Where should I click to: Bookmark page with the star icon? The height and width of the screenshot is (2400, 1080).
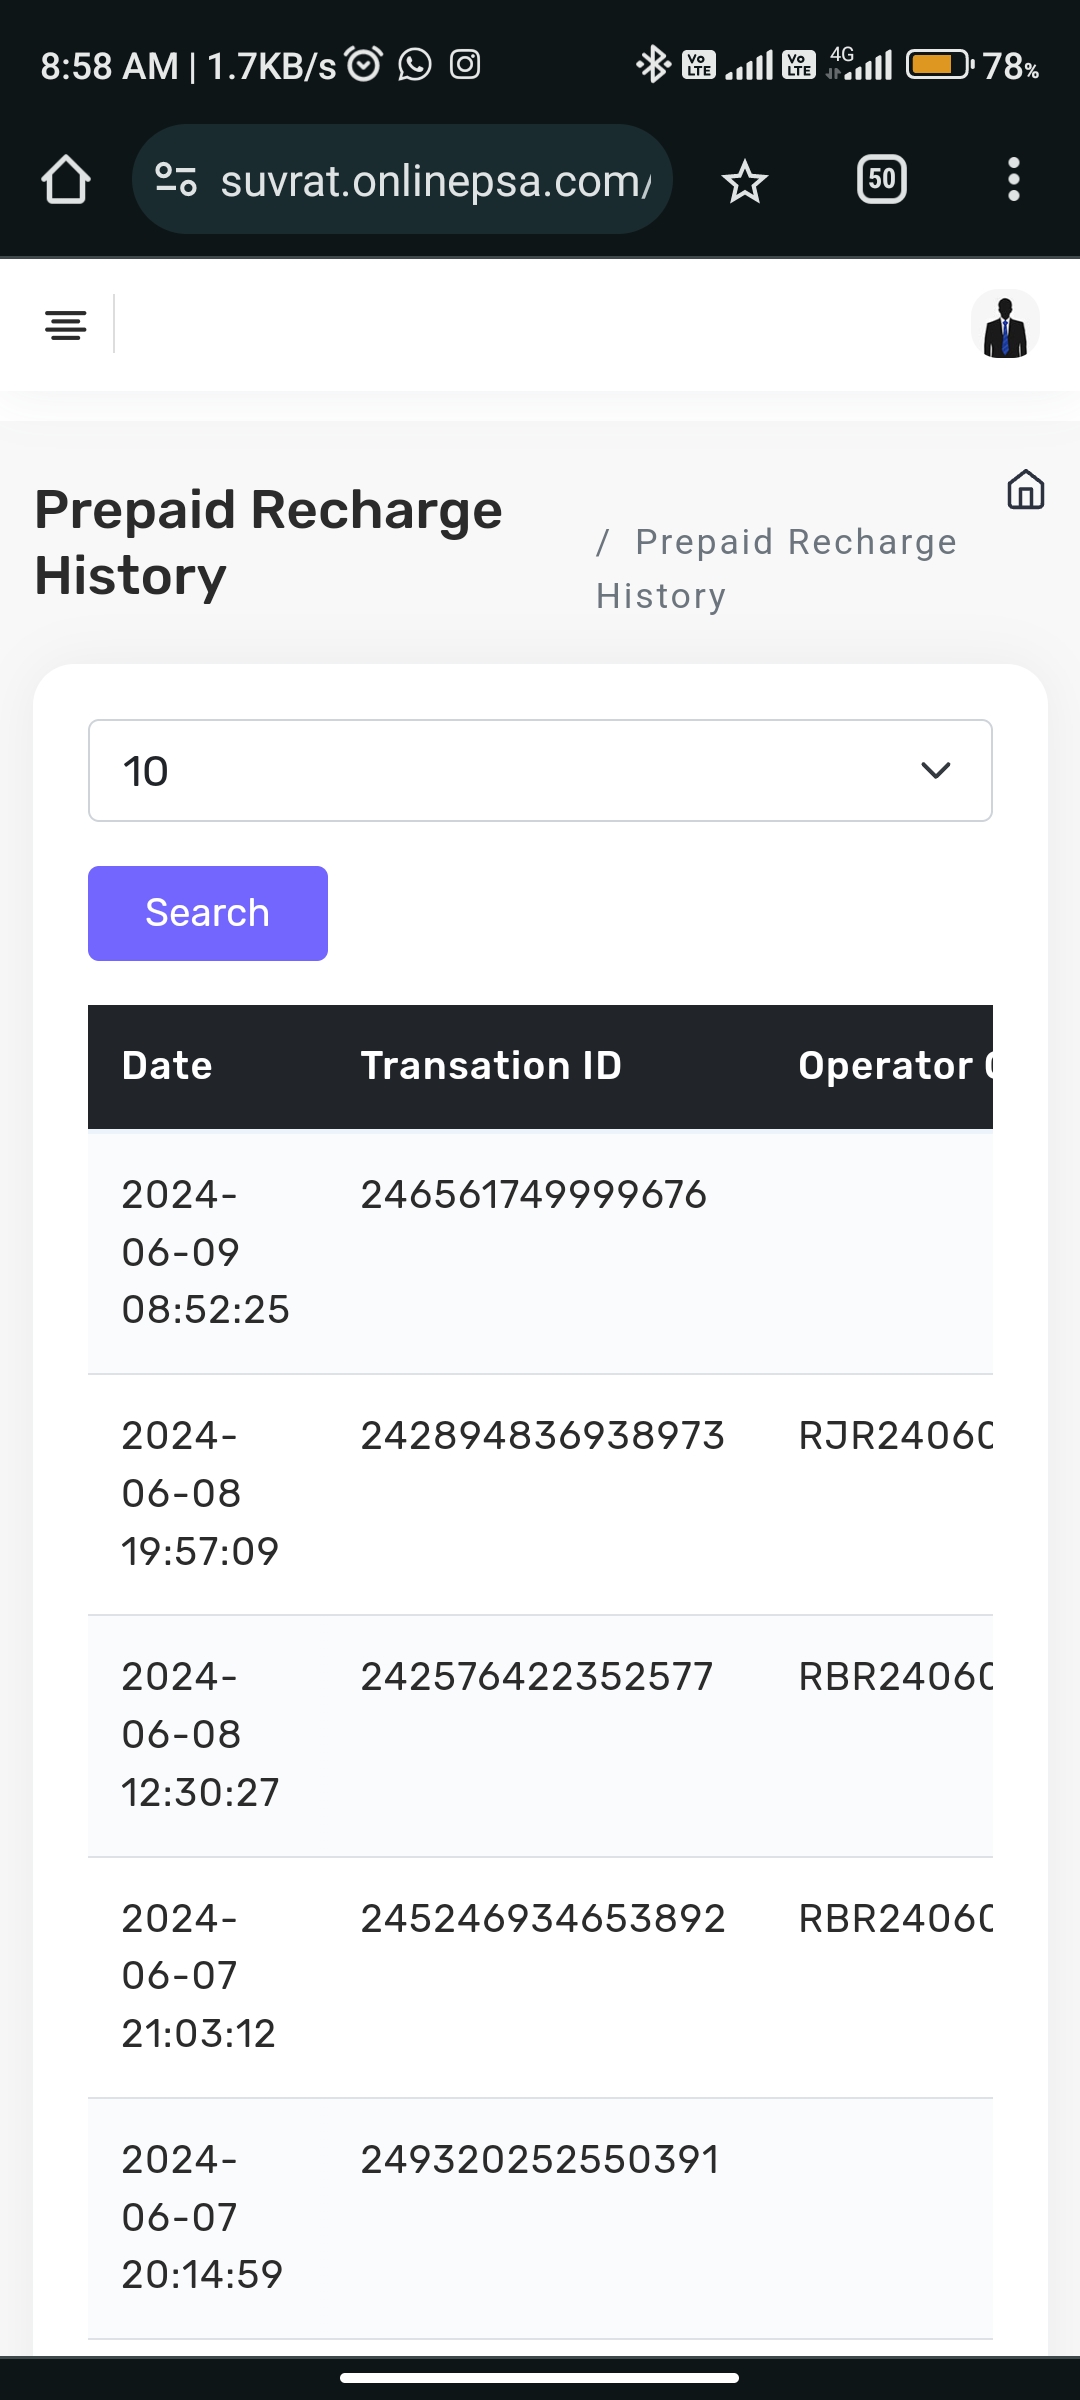(745, 182)
